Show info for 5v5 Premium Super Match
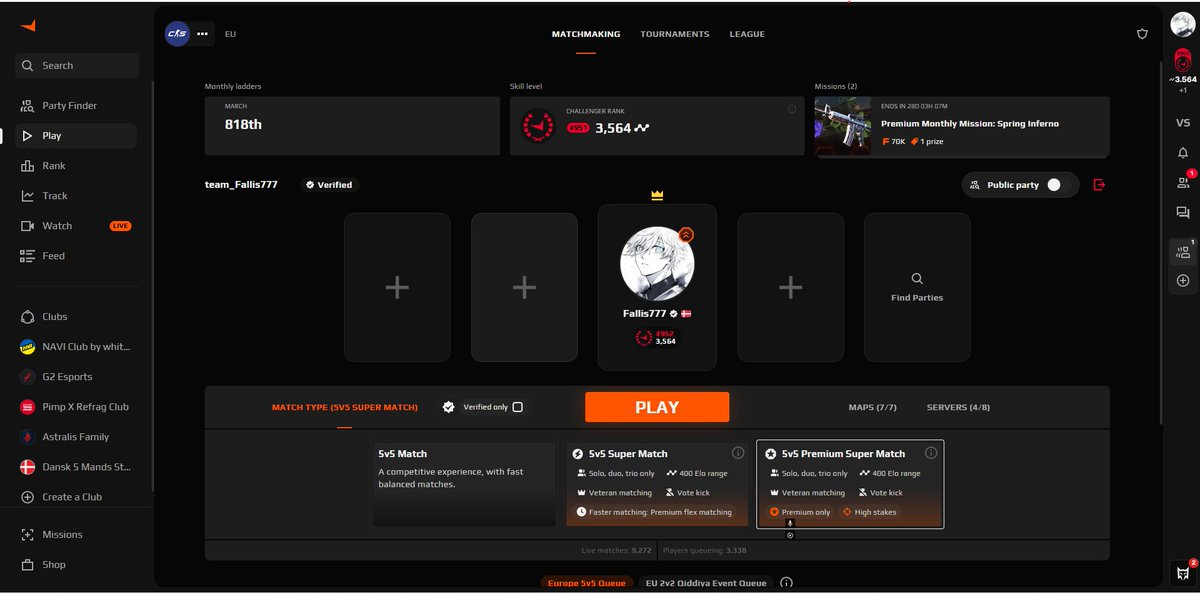The width and height of the screenshot is (1200, 593). point(931,453)
